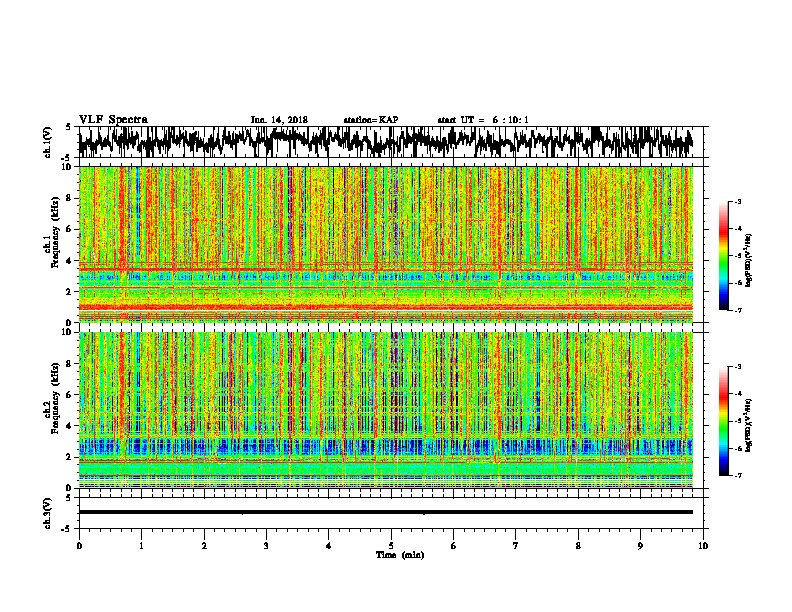Click the time axis tick label "8"
Viewport: 792px width, 612px height.
pos(578,546)
